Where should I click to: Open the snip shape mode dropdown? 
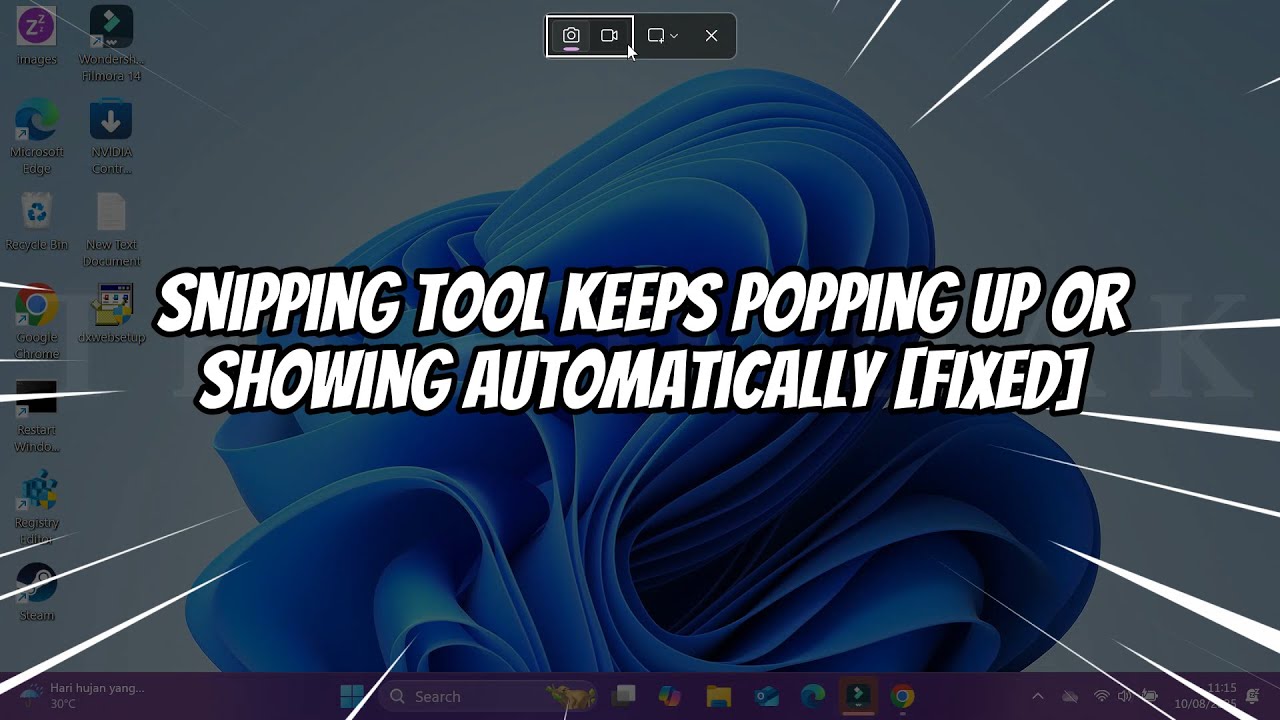pyautogui.click(x=663, y=36)
